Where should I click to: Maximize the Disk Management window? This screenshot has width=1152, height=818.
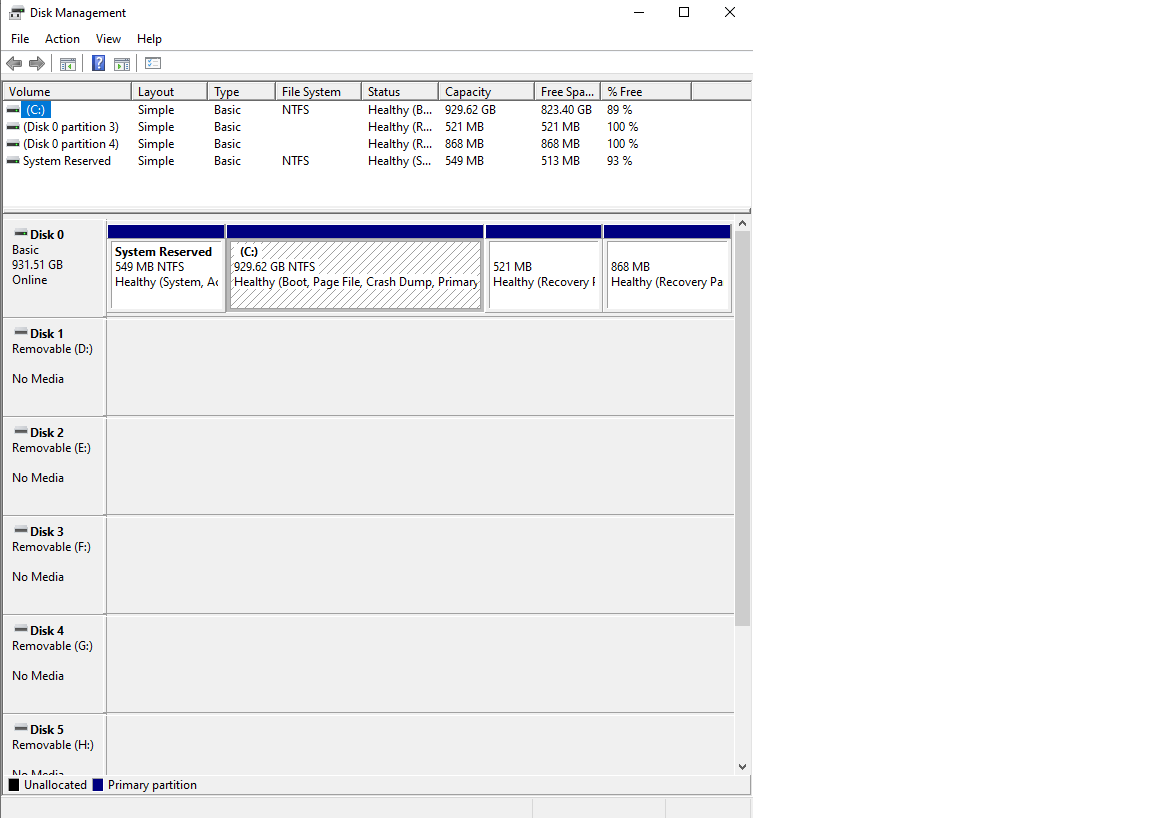coord(684,12)
